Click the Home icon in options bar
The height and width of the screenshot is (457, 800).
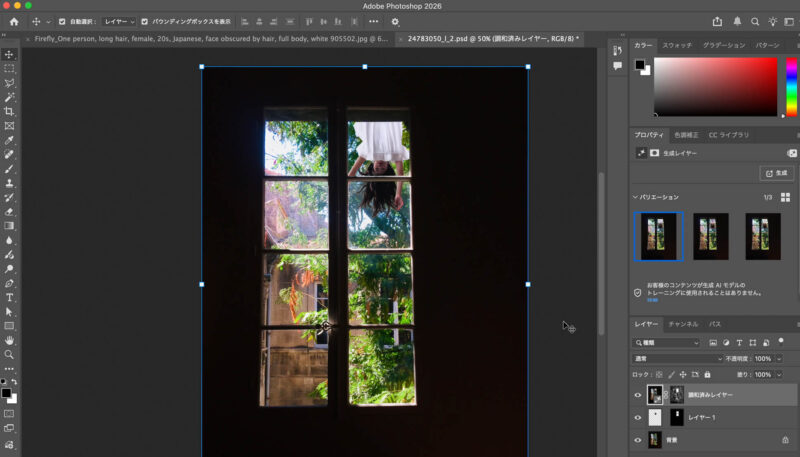coord(14,21)
